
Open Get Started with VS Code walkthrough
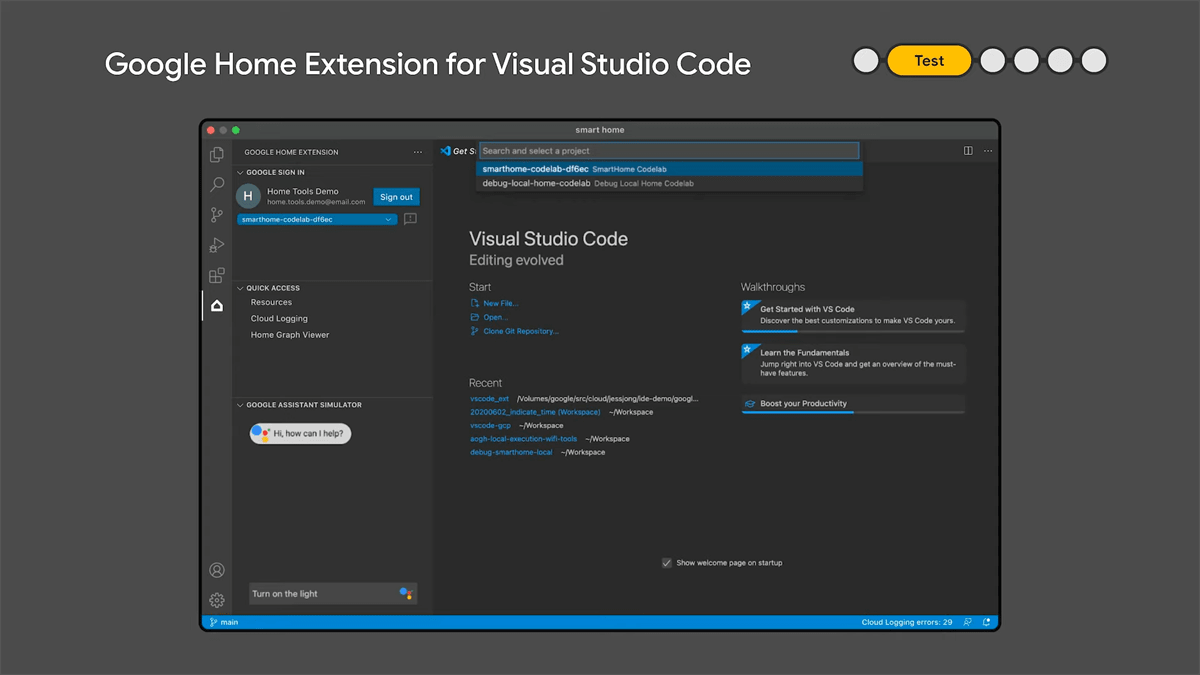coord(853,316)
